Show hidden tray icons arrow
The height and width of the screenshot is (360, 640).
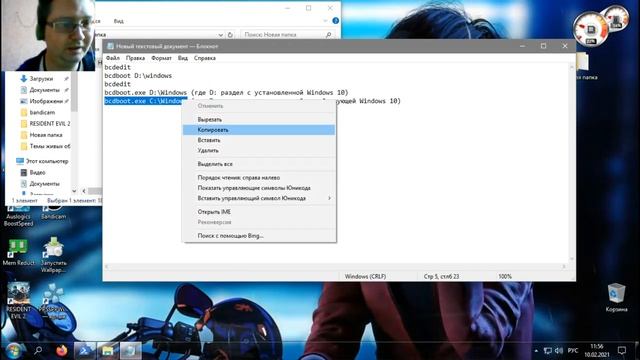pyautogui.click(x=536, y=351)
